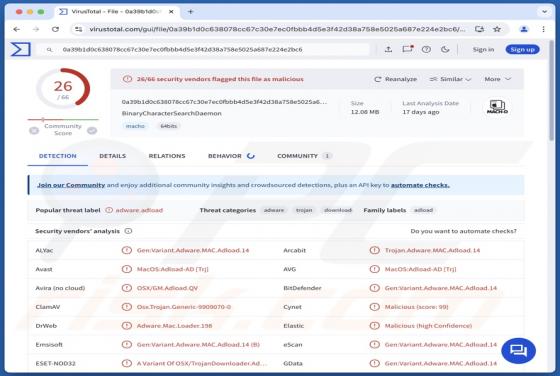Image resolution: width=560 pixels, height=376 pixels.
Task: Click info icon beside Popular threat label
Action: coord(109,210)
